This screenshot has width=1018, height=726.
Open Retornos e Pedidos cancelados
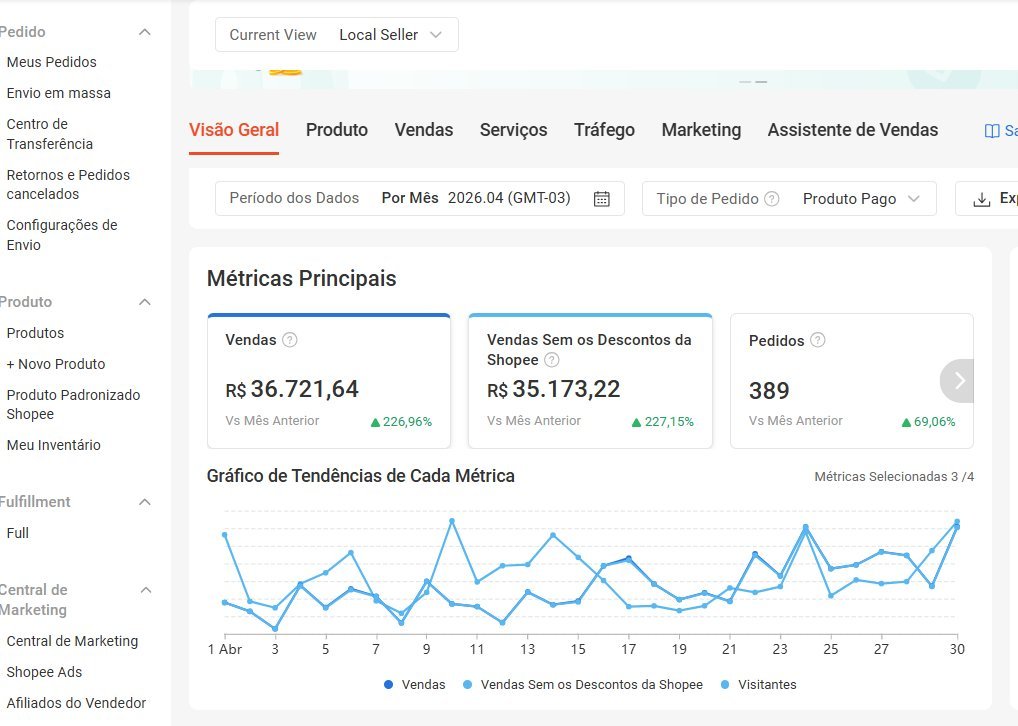click(68, 184)
